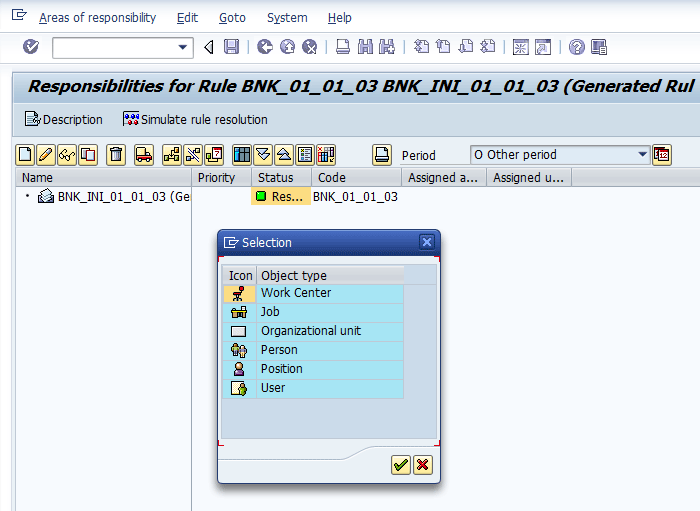Go to Last Page icon
Screen dimensions: 700x511
coord(488,46)
